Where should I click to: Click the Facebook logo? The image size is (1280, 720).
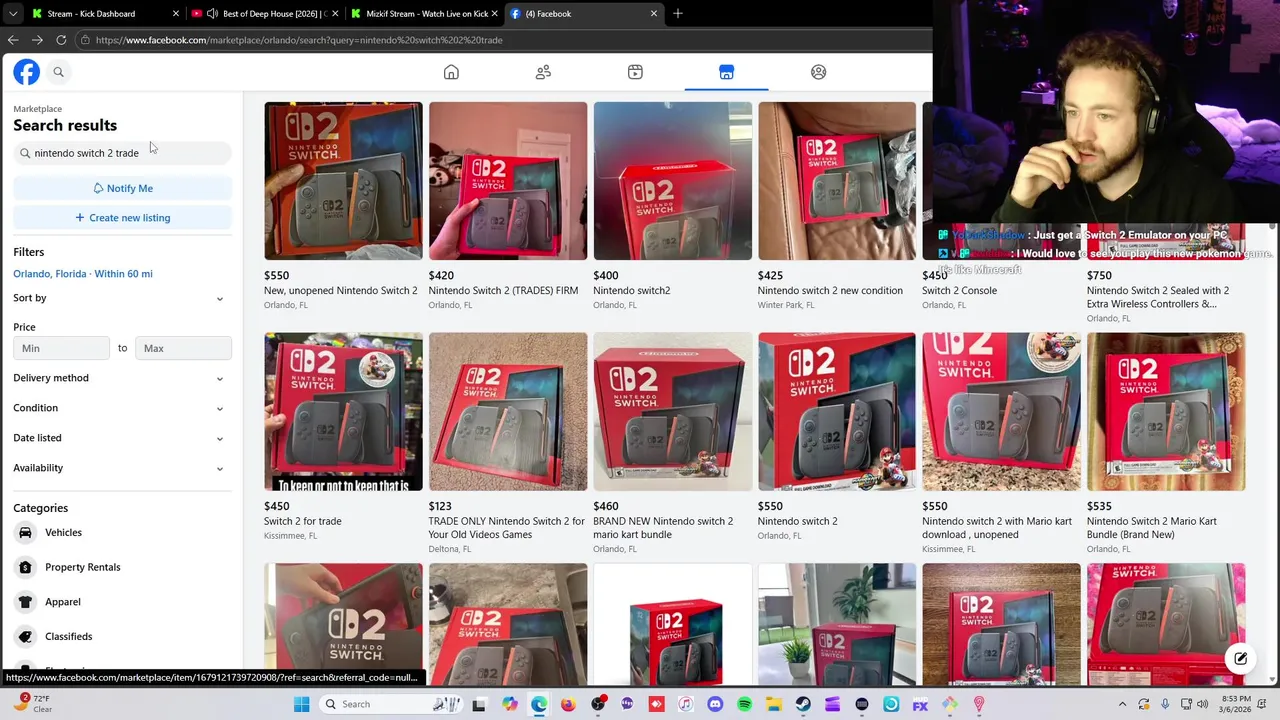tap(27, 72)
